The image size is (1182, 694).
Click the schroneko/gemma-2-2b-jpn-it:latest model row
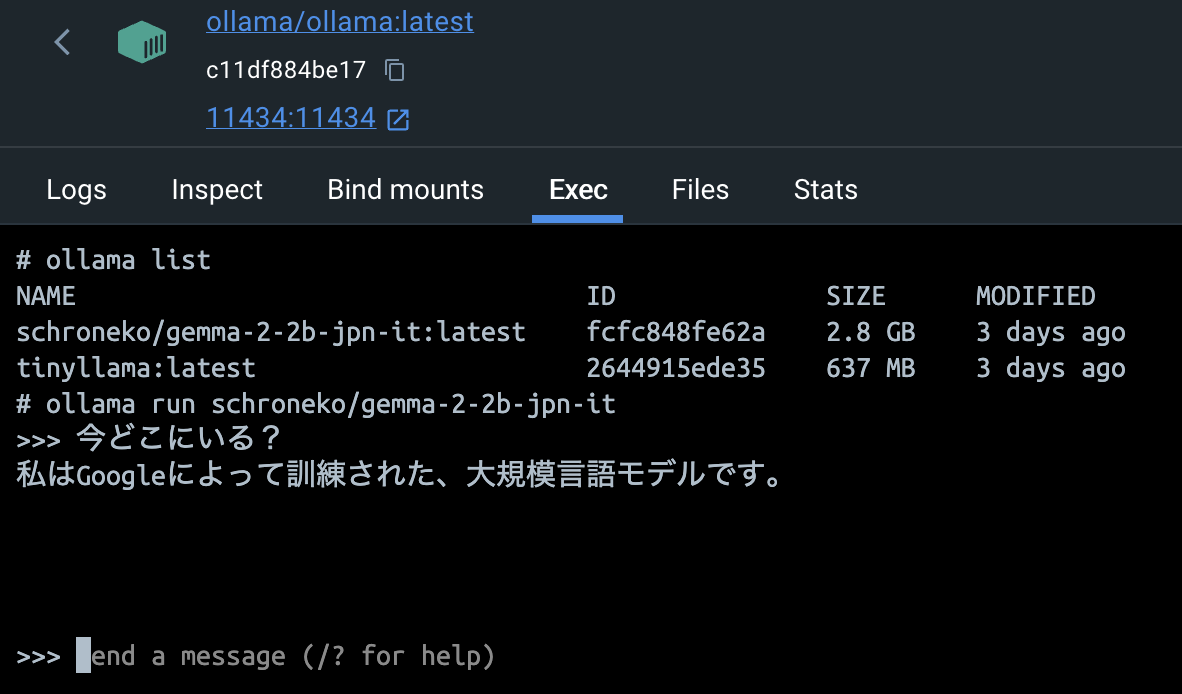coord(270,332)
